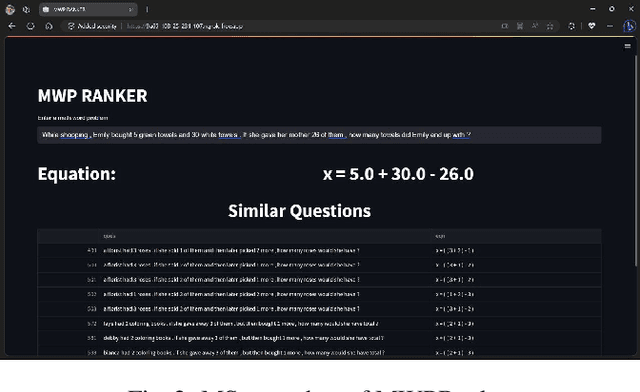Select the row starting 'faye had'
Screen dimensions: 640x392
319,324
